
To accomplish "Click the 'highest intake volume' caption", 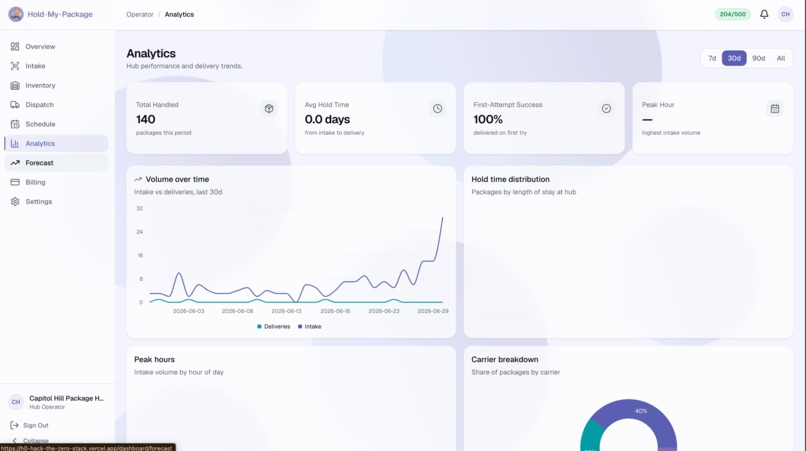I will (671, 133).
